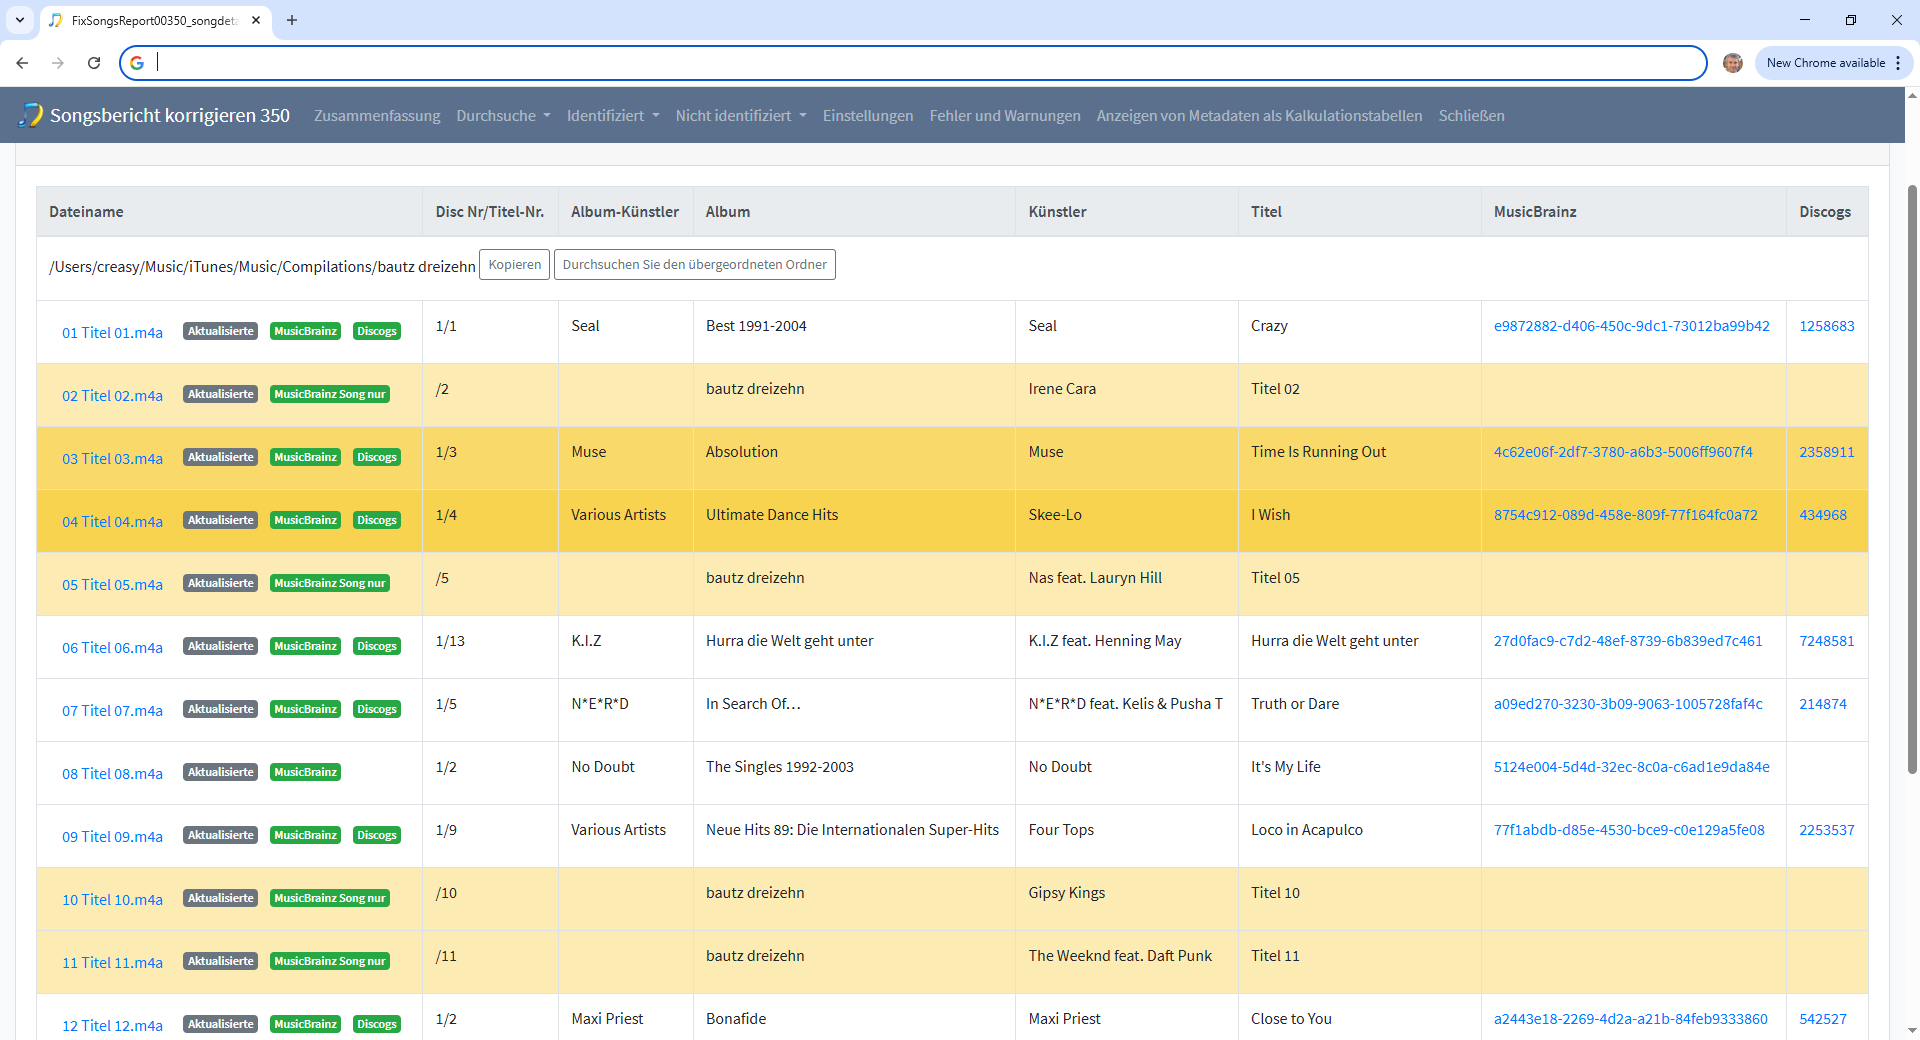The image size is (1920, 1040).
Task: Open MusicBrainz ID 27d0fac9 link
Action: pos(1628,641)
